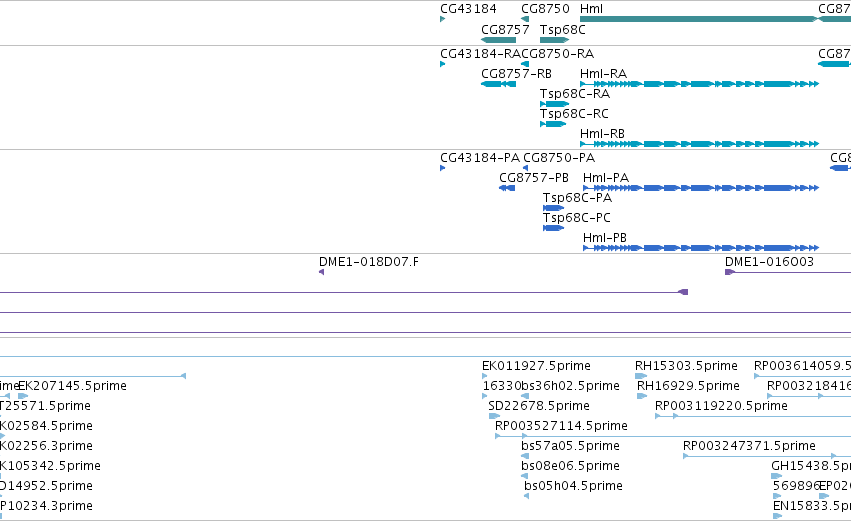This screenshot has height=521, width=851.
Task: Select the CG8750 gene label
Action: [545, 9]
